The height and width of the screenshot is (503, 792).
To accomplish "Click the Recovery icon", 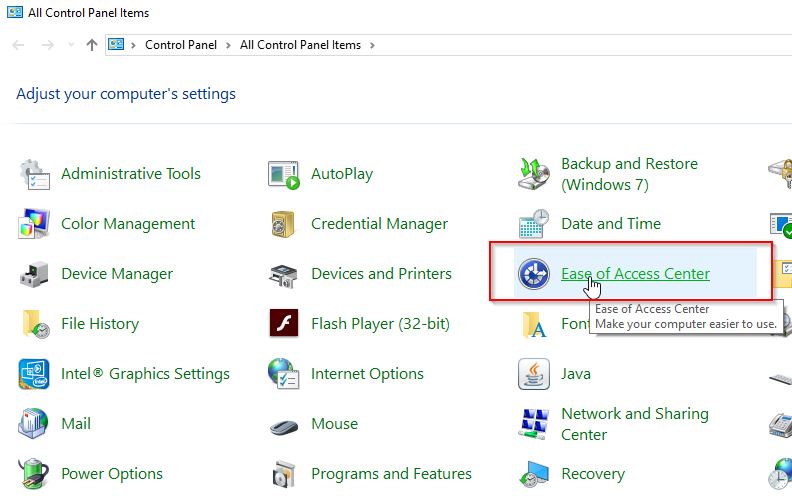I will 534,474.
